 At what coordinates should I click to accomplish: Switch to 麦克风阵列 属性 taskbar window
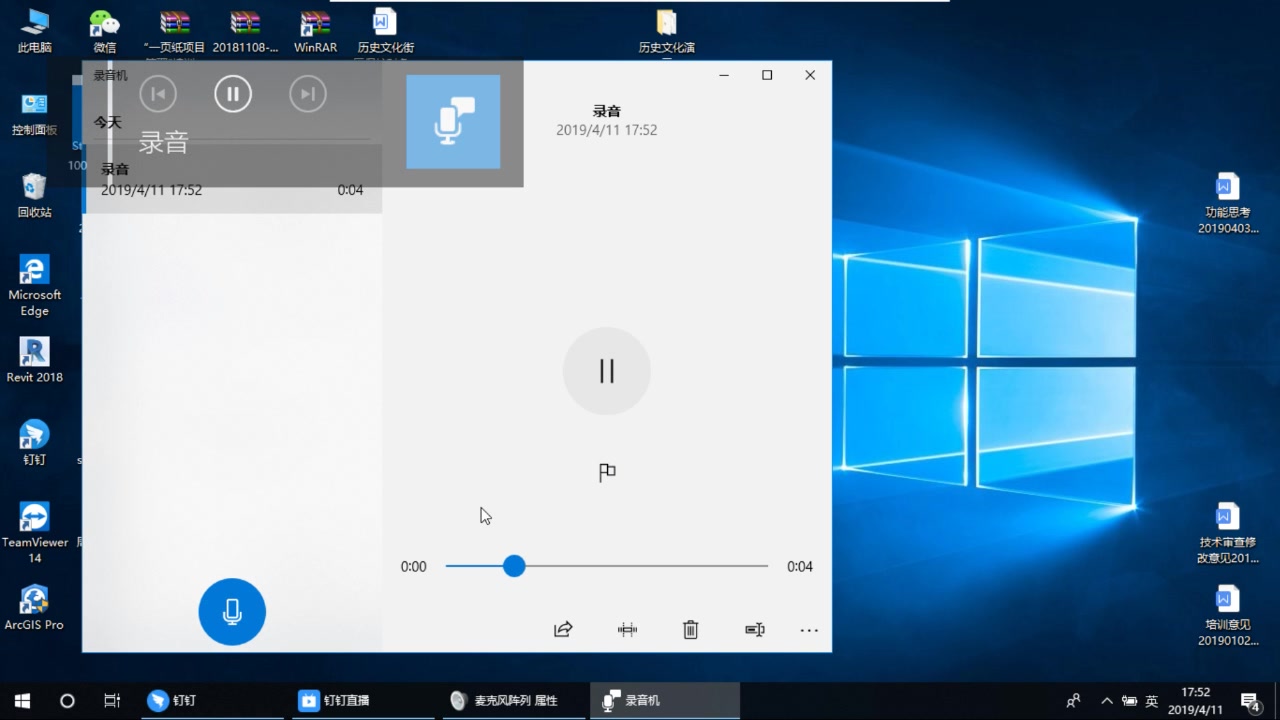tap(514, 701)
